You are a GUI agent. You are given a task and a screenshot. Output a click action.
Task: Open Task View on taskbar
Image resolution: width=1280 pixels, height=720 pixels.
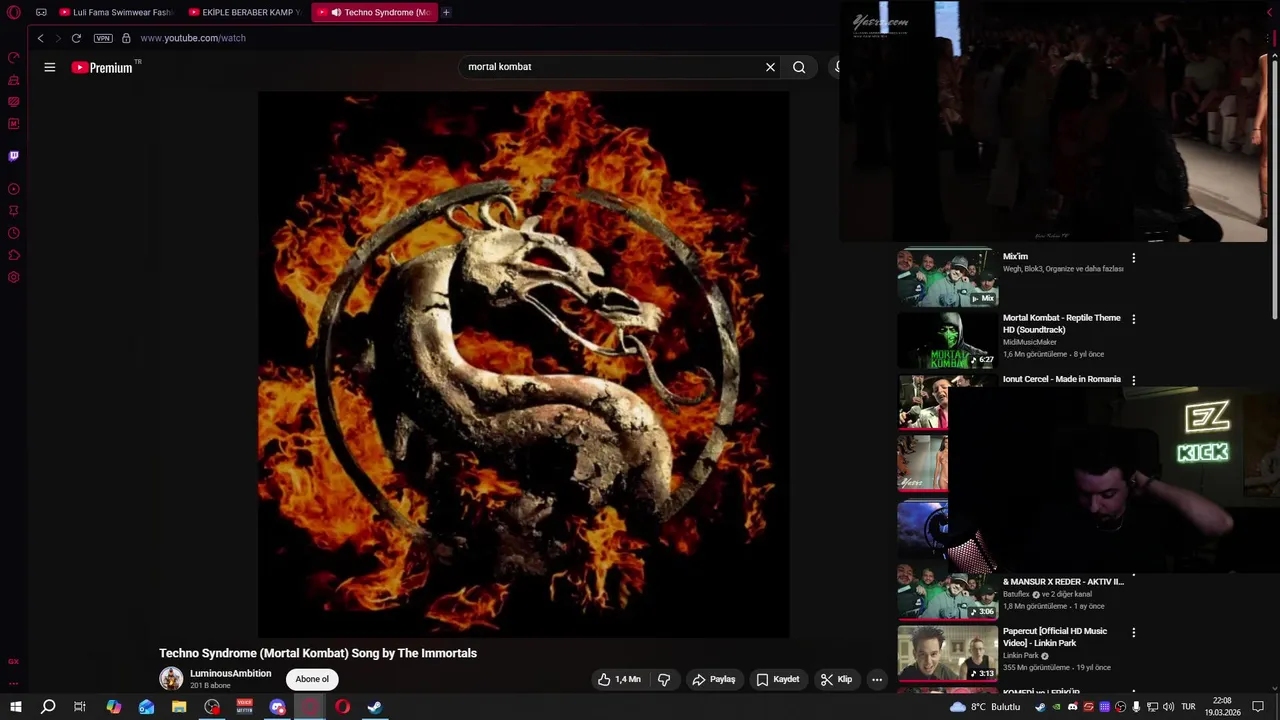[x=80, y=707]
